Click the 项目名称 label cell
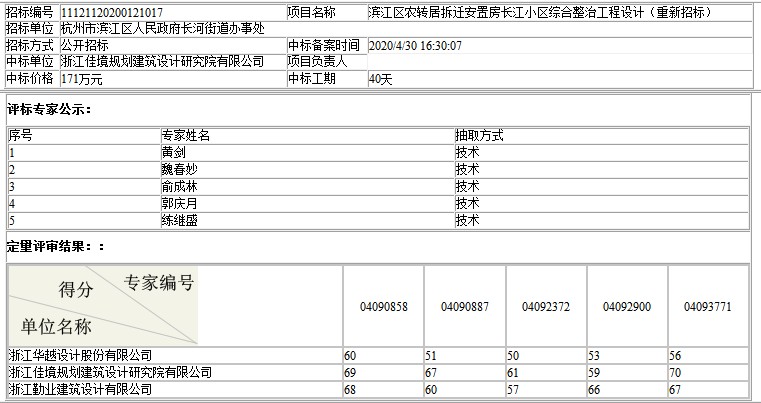The width and height of the screenshot is (761, 403). pyautogui.click(x=311, y=13)
